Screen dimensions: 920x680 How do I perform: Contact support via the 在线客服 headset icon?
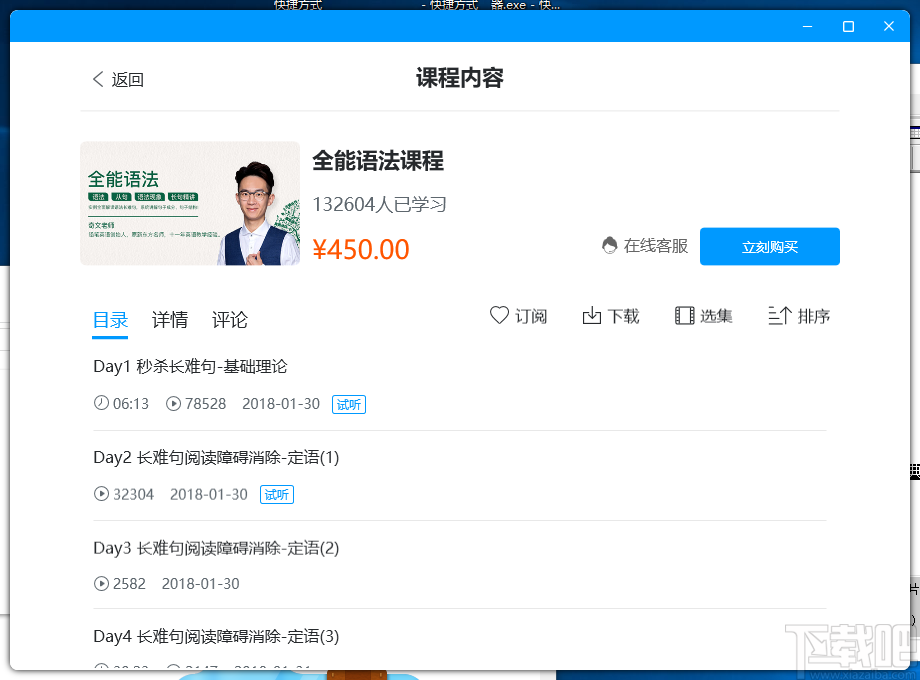(x=609, y=245)
